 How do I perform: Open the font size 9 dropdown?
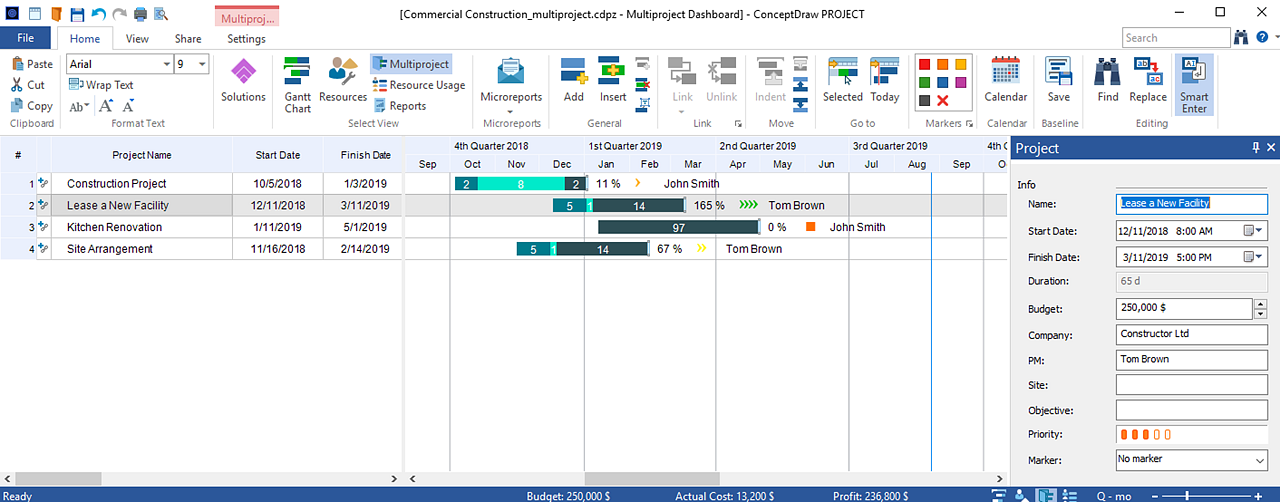203,64
